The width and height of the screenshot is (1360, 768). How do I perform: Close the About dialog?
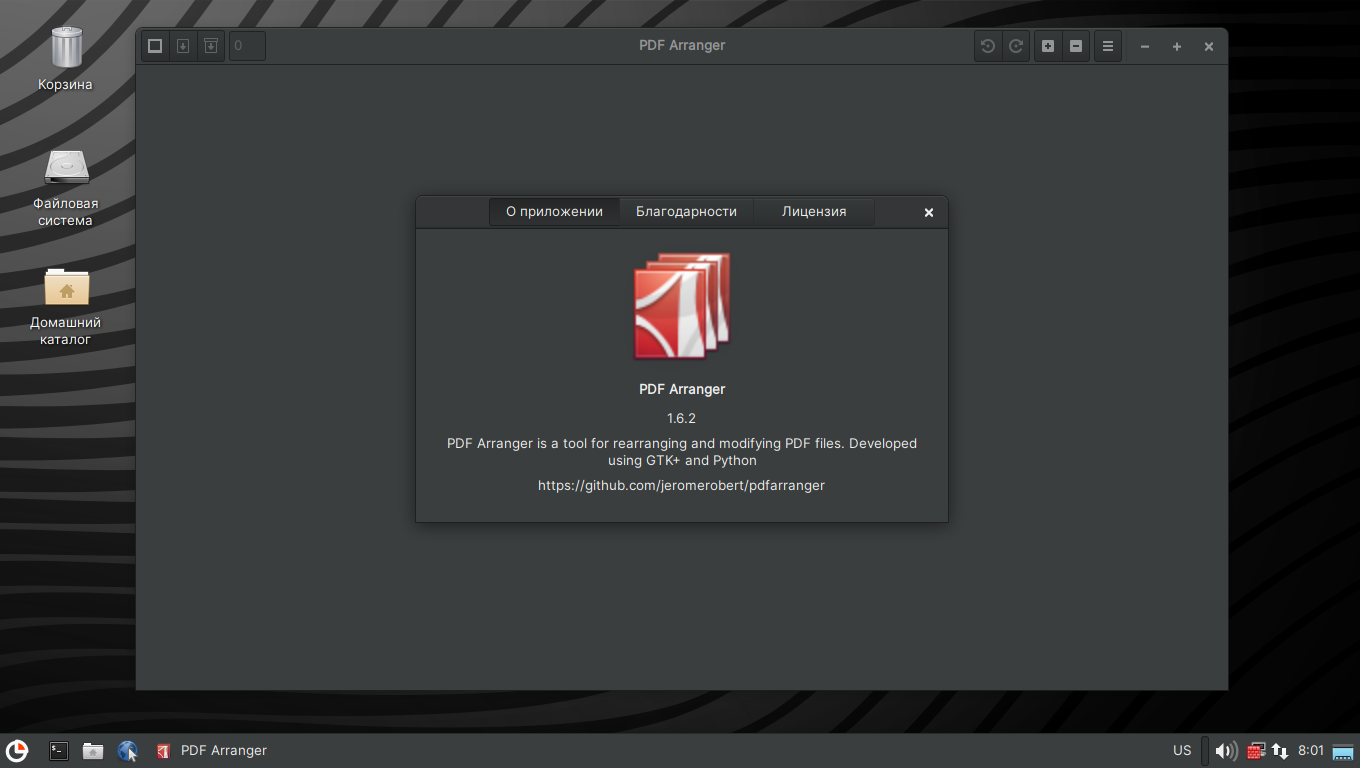point(929,212)
